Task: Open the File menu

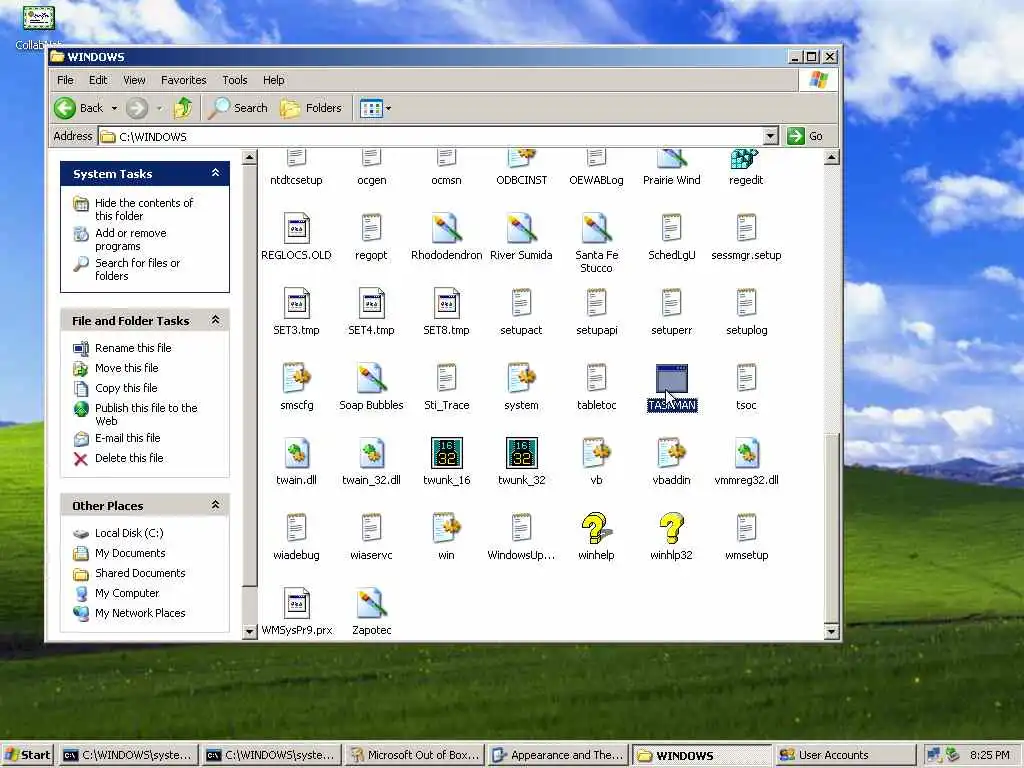Action: (x=65, y=80)
